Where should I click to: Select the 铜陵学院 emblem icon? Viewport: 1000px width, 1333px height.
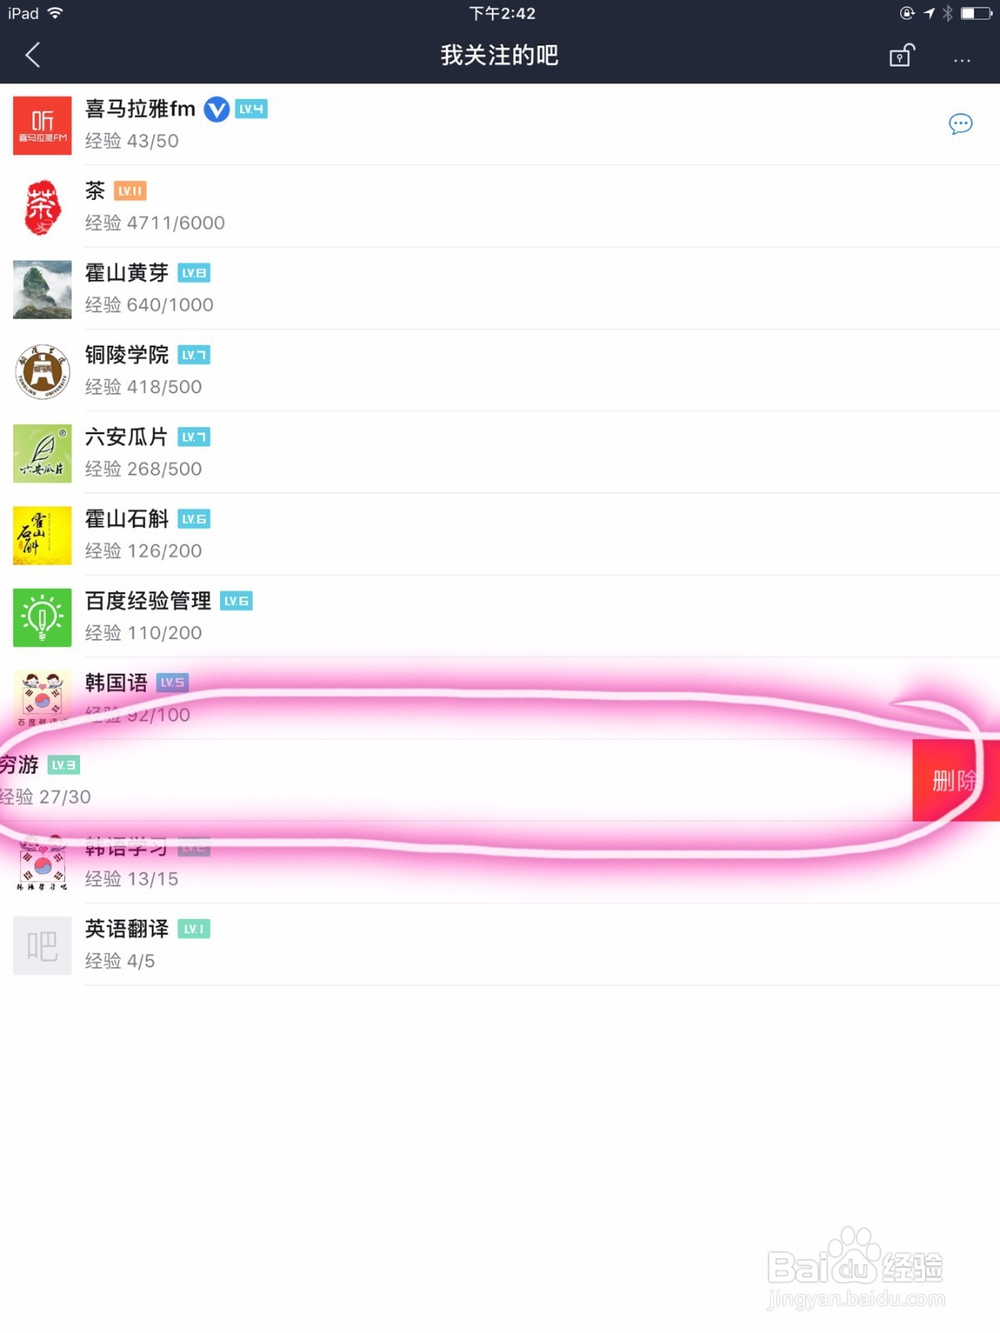tap(42, 371)
